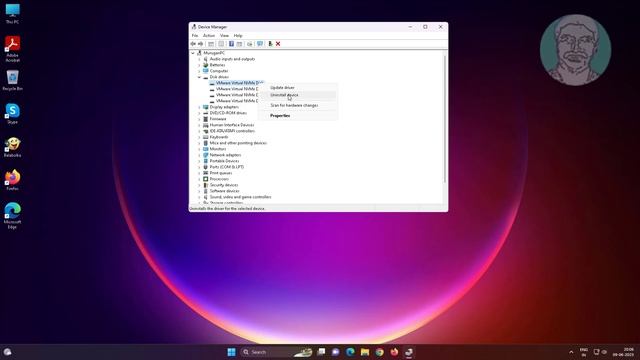Open the Help menu
The image size is (640, 360).
238,36
